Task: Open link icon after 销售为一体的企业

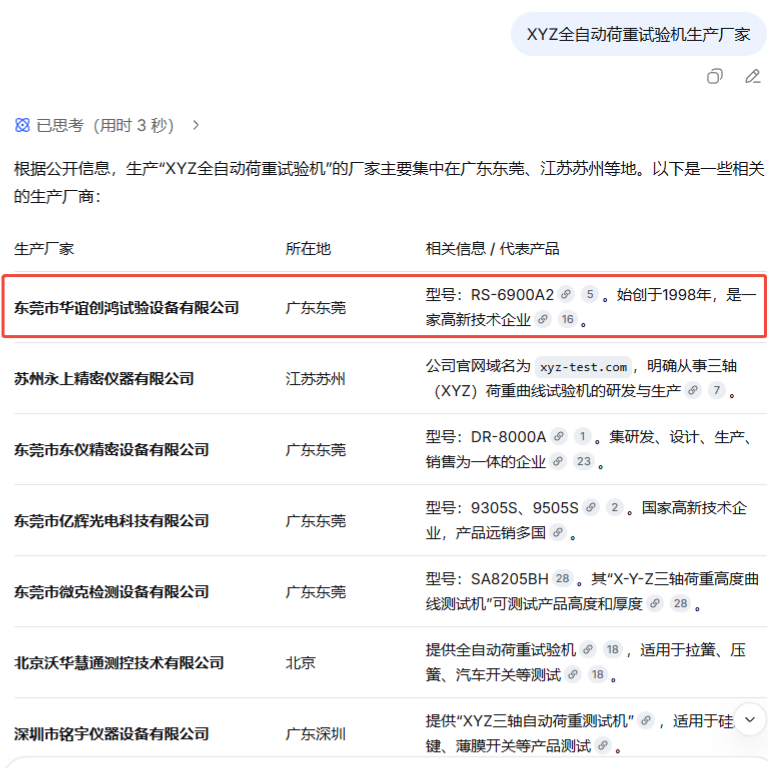Action: click(558, 461)
